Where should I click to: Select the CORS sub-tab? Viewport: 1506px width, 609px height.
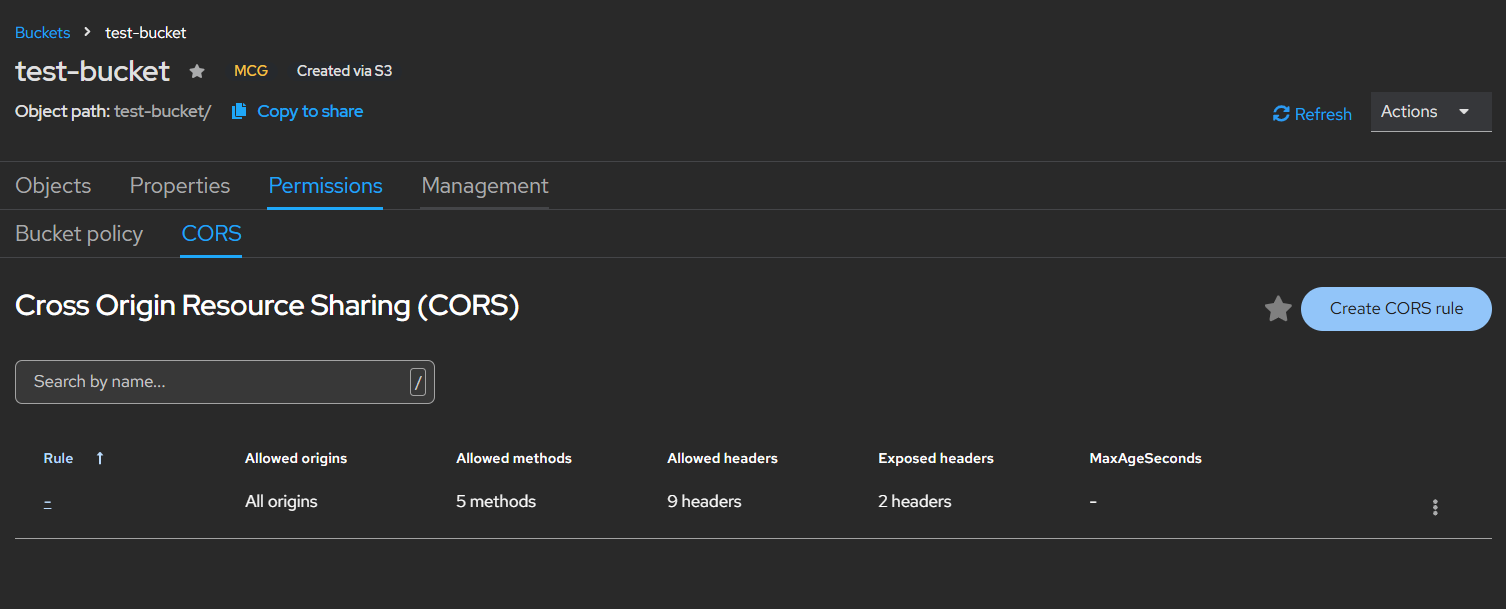[x=211, y=234]
